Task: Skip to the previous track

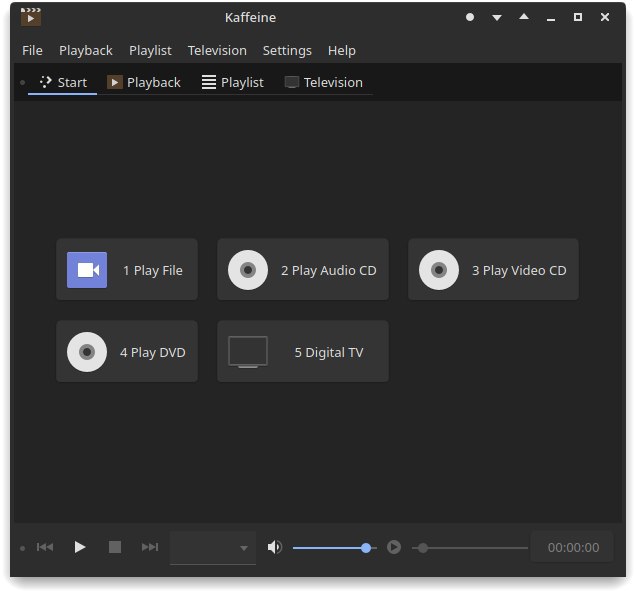Action: [x=45, y=547]
